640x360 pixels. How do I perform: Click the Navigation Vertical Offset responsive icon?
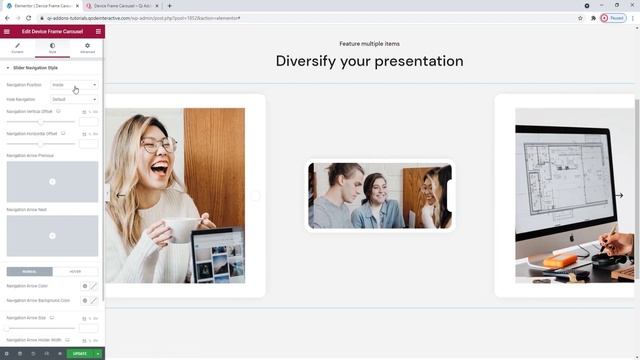[x=58, y=111]
